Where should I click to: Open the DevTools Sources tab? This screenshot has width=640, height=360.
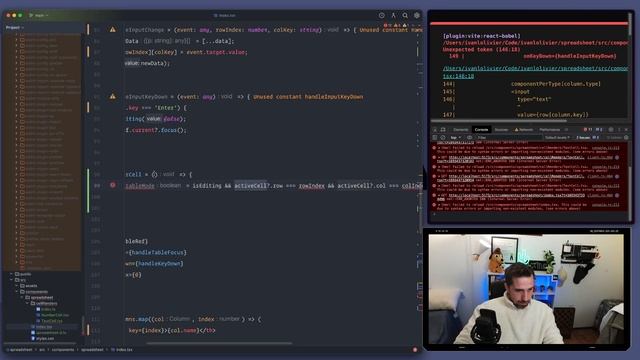(x=501, y=129)
